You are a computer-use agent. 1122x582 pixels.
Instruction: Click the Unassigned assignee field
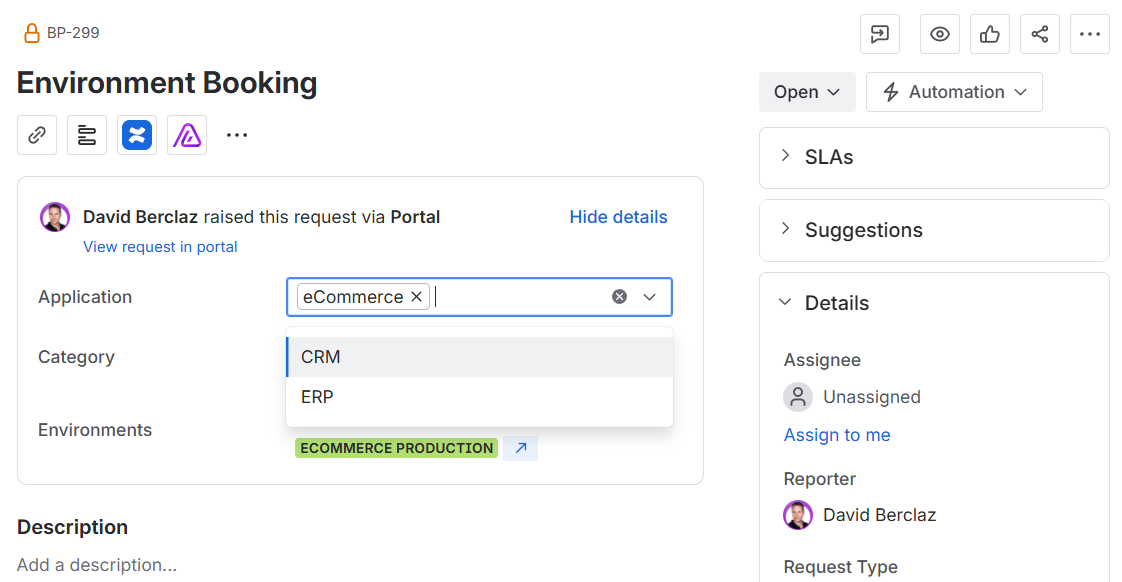pyautogui.click(x=852, y=397)
